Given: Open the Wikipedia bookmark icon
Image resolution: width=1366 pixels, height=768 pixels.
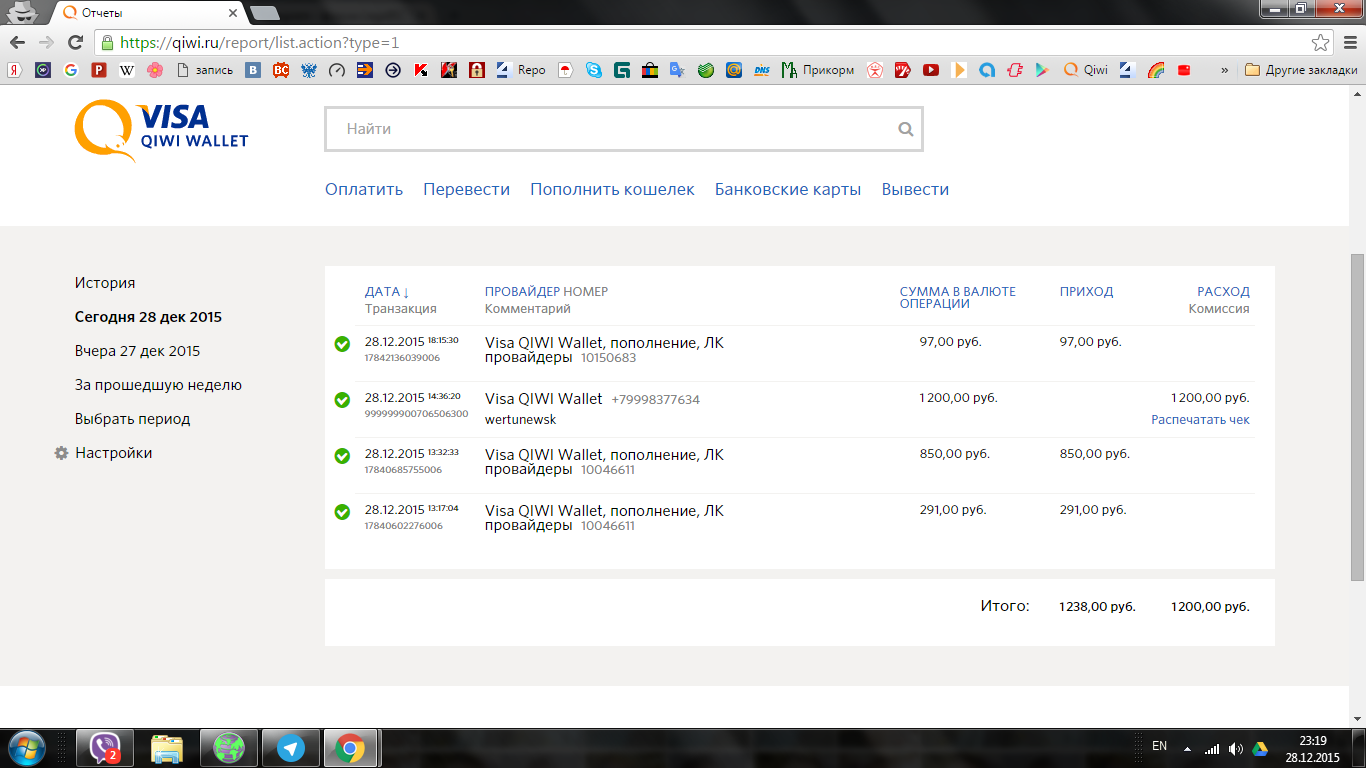Looking at the screenshot, I should 126,70.
